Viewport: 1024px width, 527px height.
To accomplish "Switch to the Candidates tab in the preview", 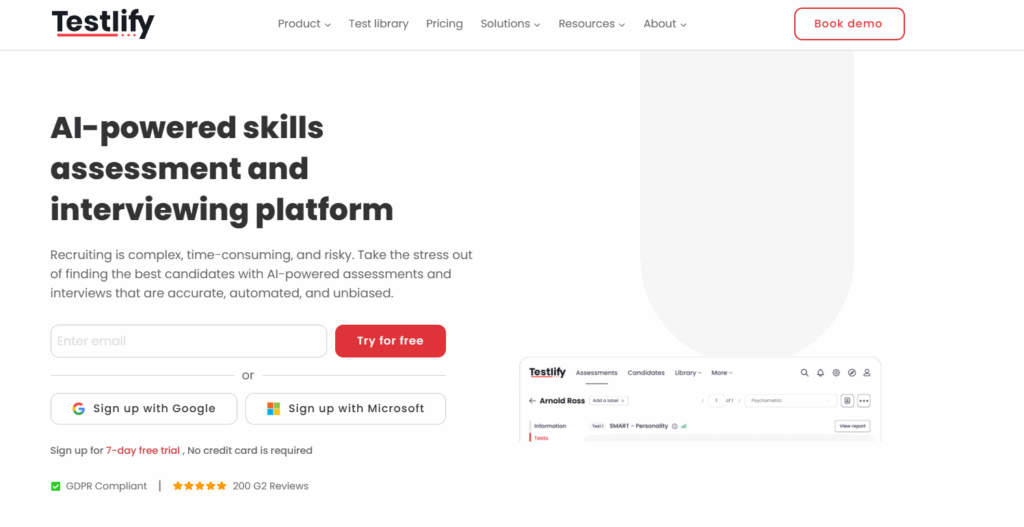I will (x=646, y=373).
